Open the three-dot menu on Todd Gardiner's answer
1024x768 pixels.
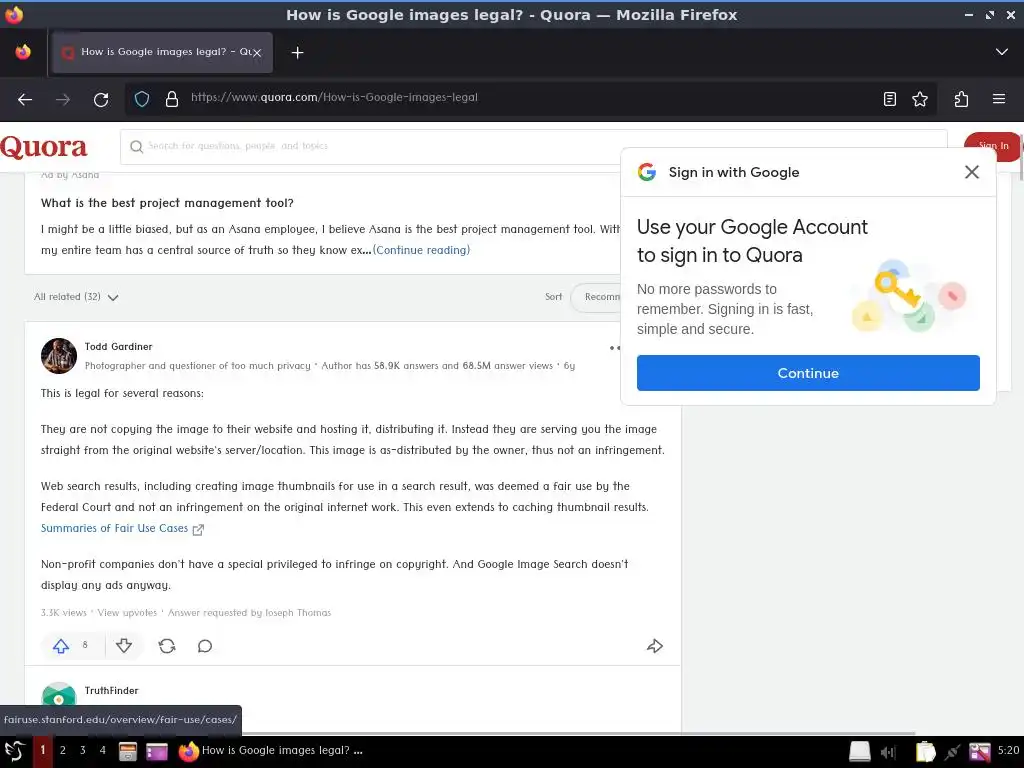[x=615, y=348]
